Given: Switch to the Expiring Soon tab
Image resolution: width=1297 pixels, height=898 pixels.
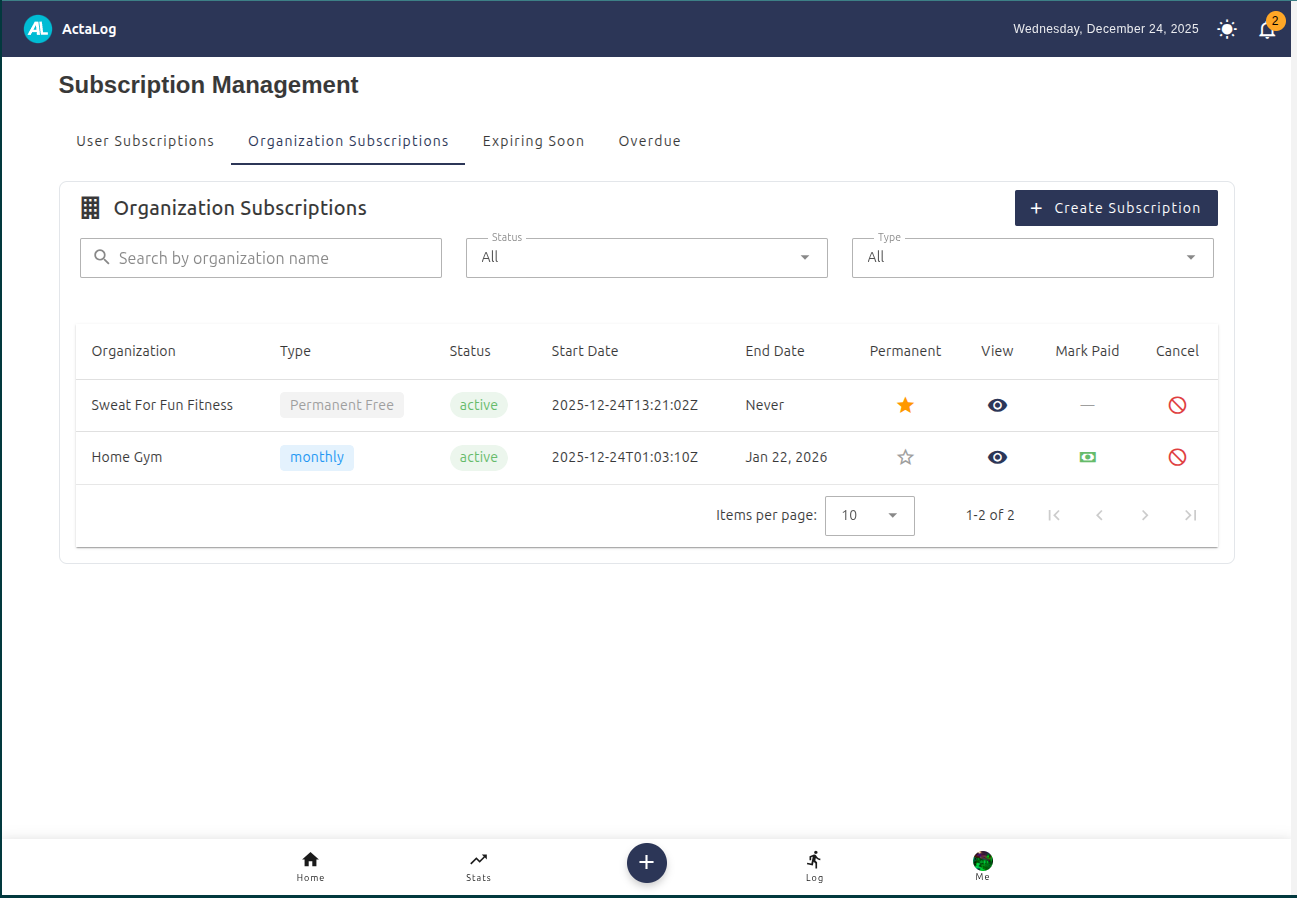Looking at the screenshot, I should (x=533, y=141).
